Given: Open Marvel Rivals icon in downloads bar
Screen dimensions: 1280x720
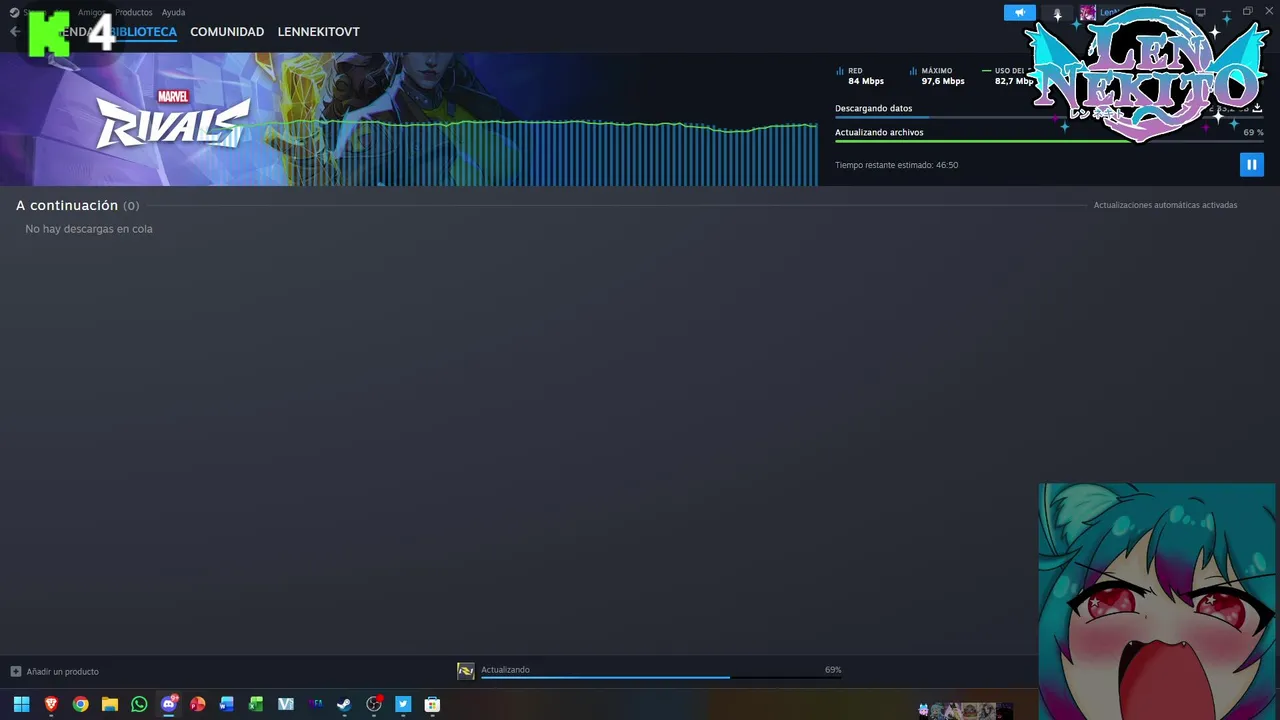Looking at the screenshot, I should click(x=465, y=671).
